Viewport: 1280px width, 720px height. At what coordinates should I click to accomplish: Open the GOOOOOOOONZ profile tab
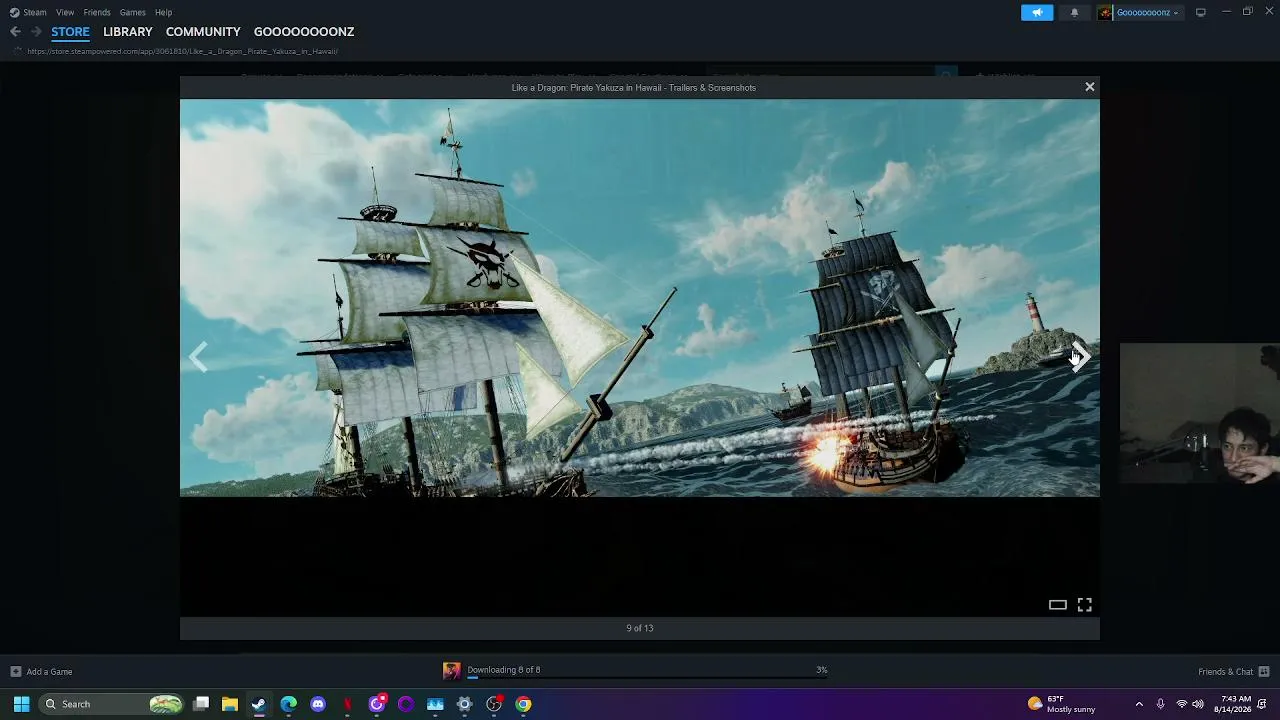pyautogui.click(x=304, y=32)
